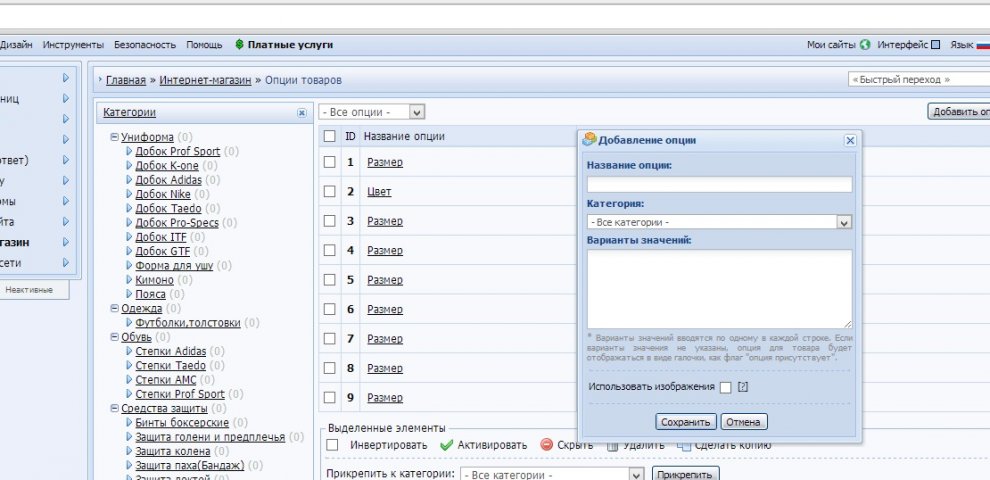The height and width of the screenshot is (480, 990).
Task: Click the Категории panel title link
Action: point(129,112)
